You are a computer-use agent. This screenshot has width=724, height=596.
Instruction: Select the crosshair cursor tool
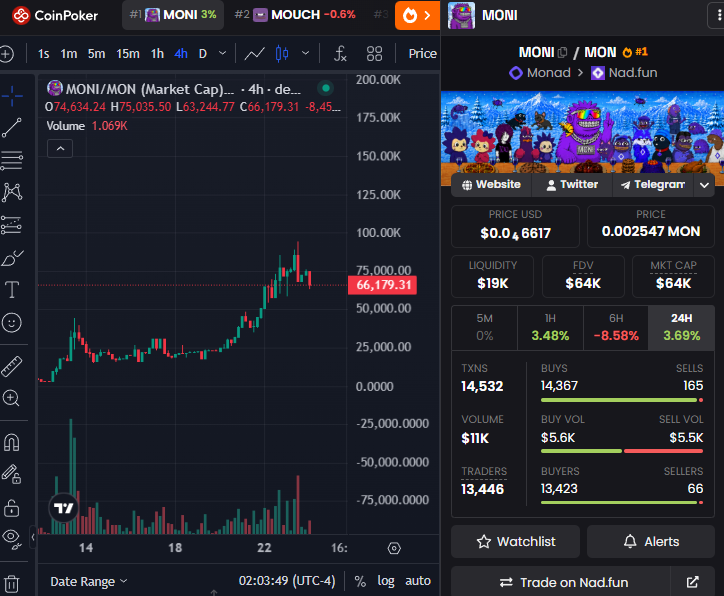coord(12,96)
